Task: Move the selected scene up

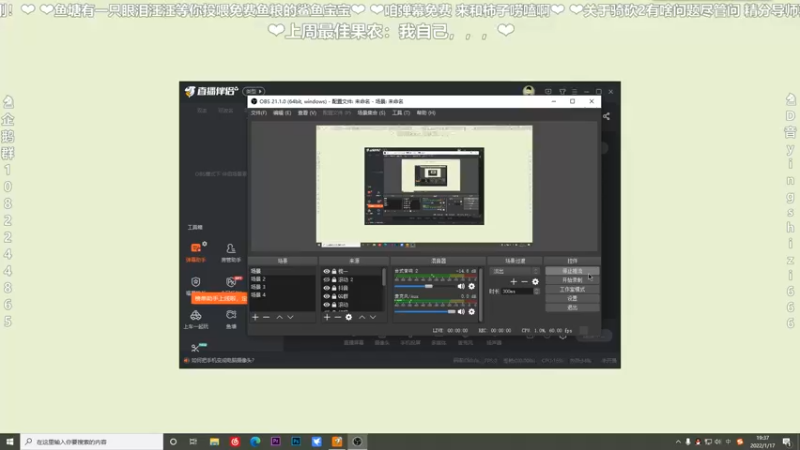Action: coord(280,317)
